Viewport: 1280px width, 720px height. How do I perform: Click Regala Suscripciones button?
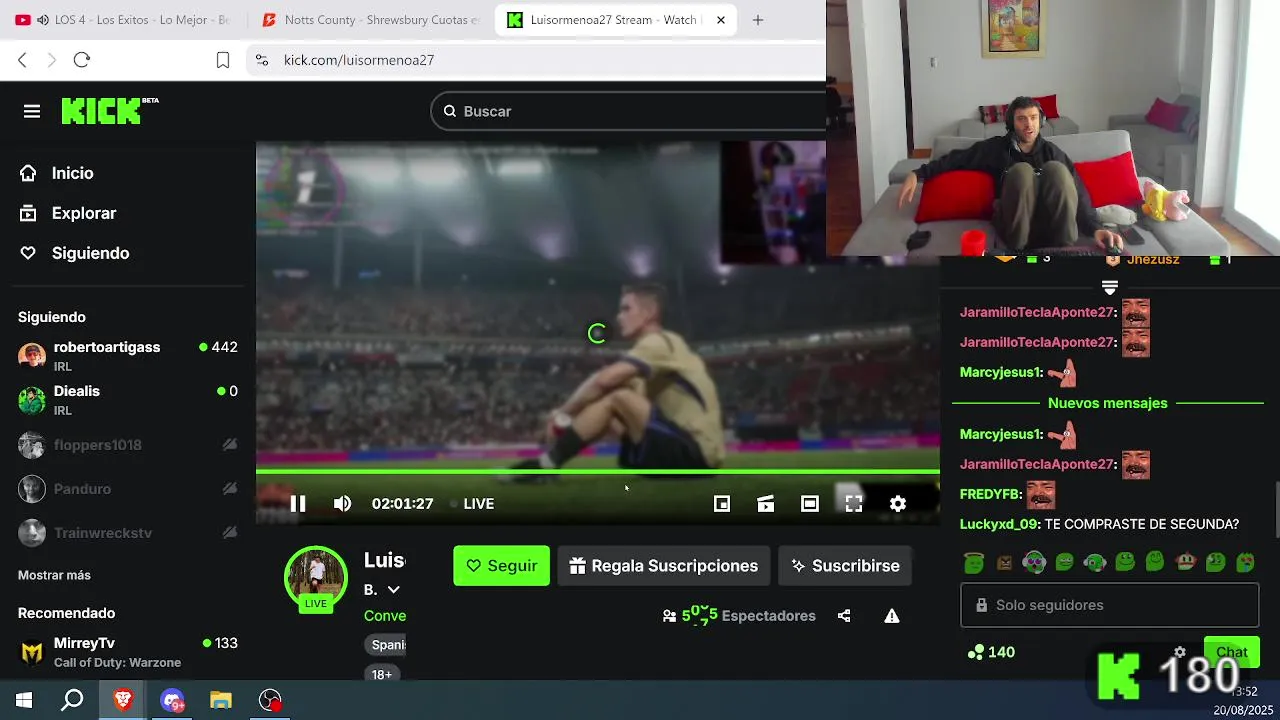pyautogui.click(x=664, y=566)
